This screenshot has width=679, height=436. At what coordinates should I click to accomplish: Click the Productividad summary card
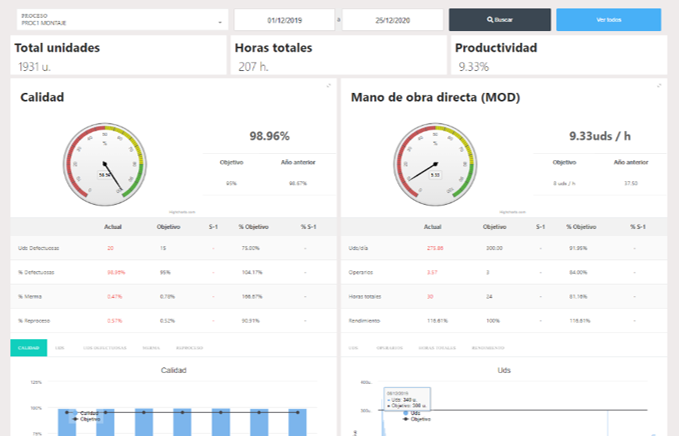click(x=558, y=56)
